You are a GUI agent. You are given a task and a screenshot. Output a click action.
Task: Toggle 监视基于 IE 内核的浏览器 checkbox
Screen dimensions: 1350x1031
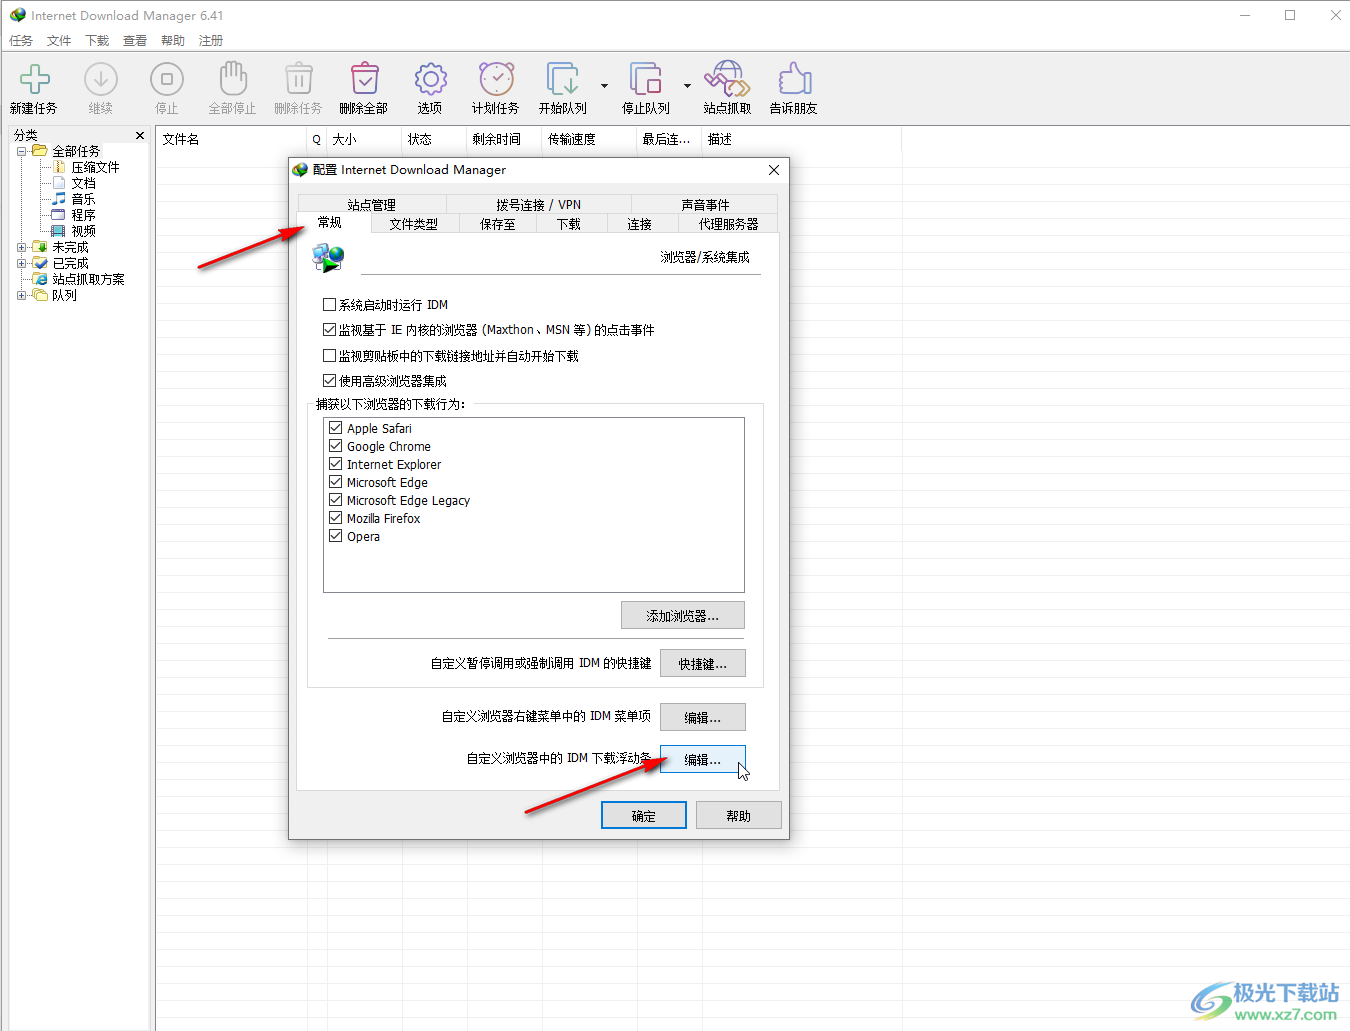(x=329, y=330)
